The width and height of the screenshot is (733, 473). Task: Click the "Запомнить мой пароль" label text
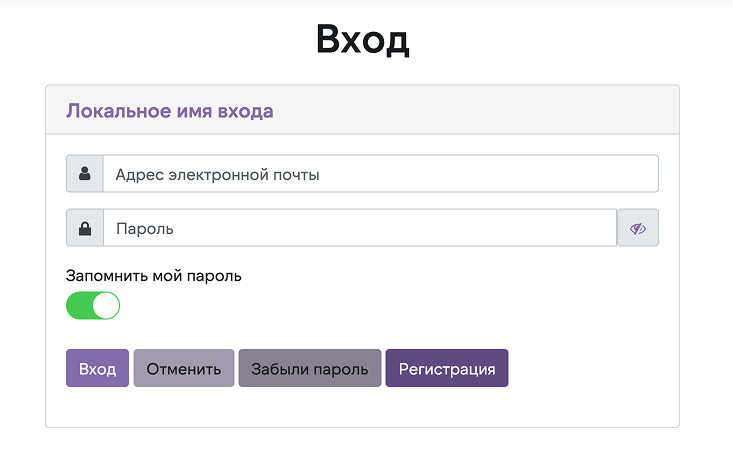[154, 276]
